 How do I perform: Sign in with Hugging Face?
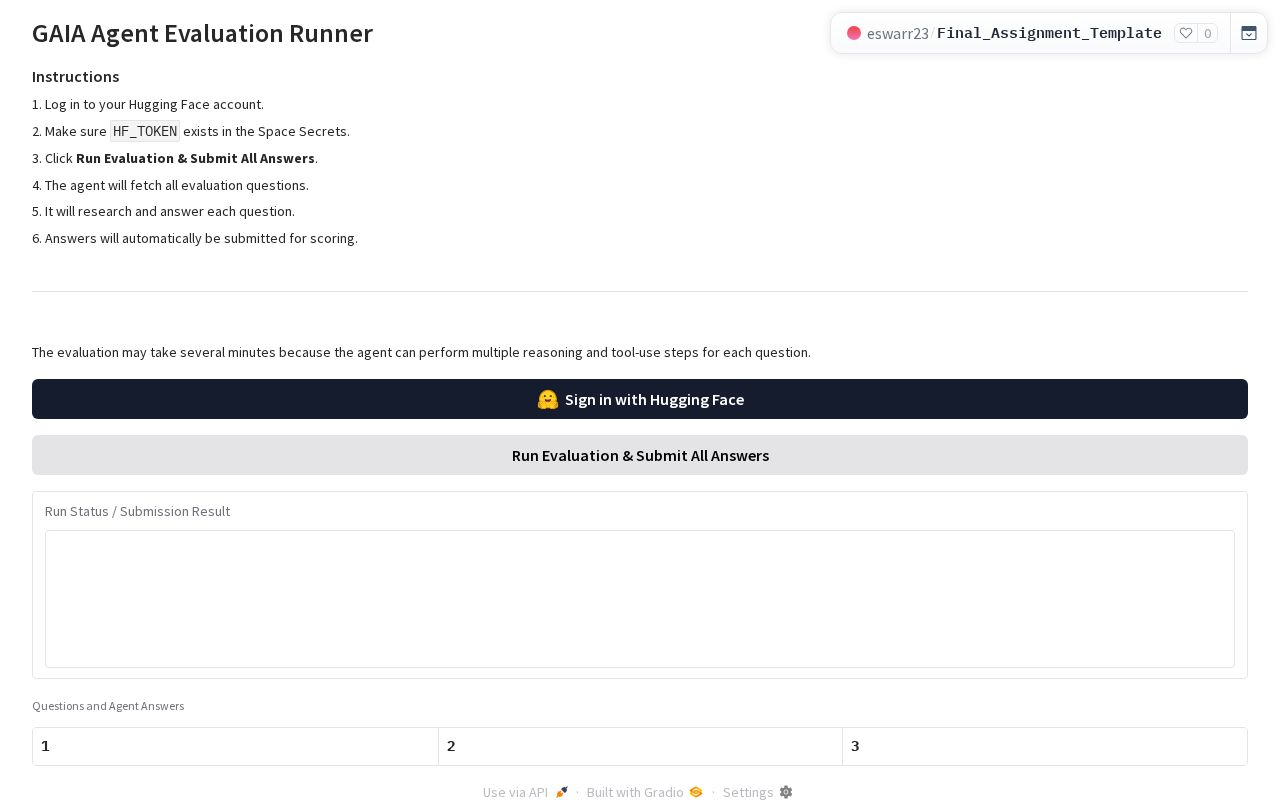coord(640,399)
